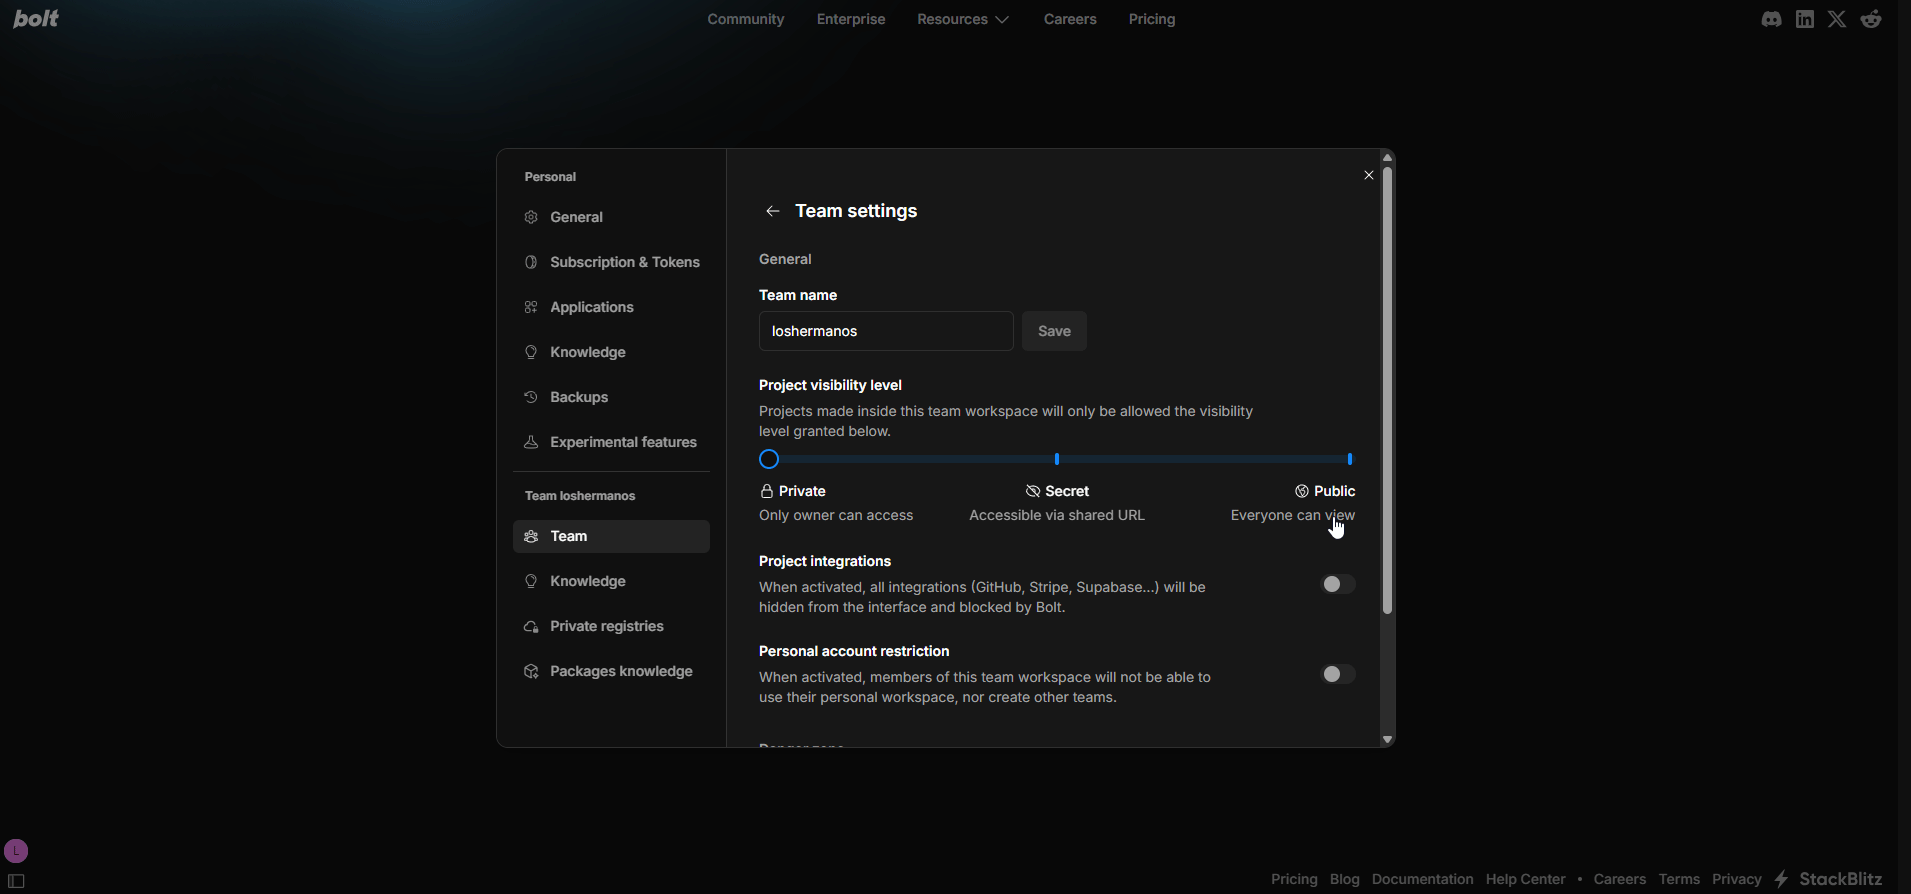Toggle the Personal account restriction switch

coord(1338,674)
